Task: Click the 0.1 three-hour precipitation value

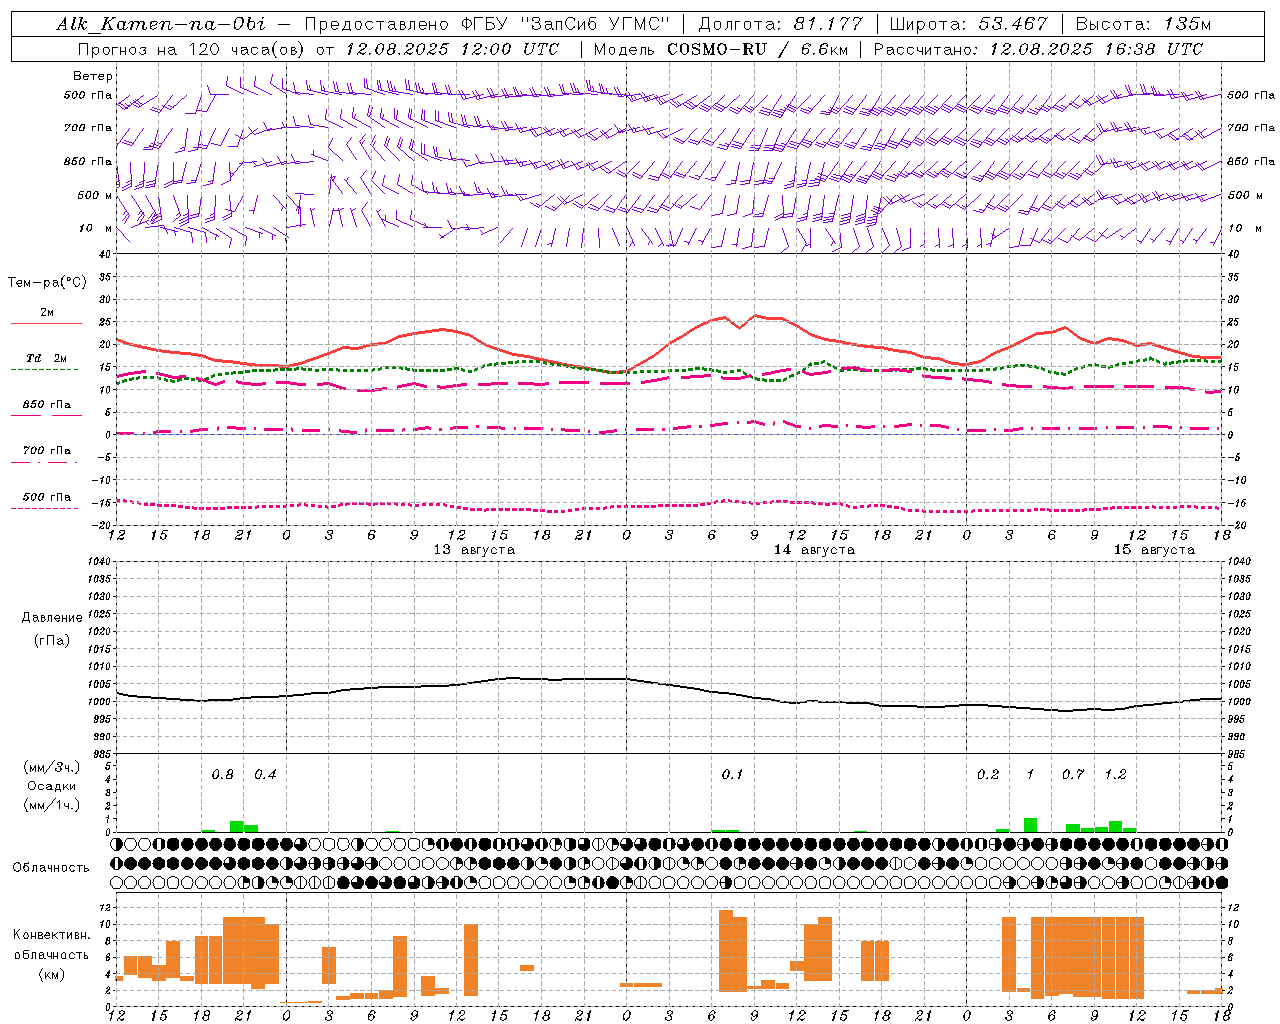Action: [x=732, y=775]
